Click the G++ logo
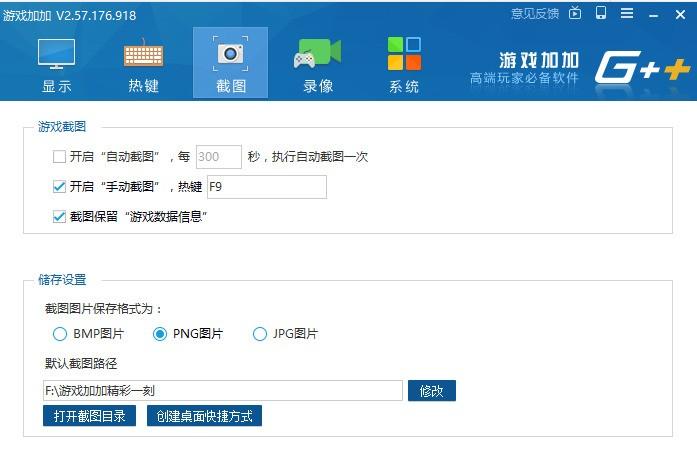 (x=642, y=67)
